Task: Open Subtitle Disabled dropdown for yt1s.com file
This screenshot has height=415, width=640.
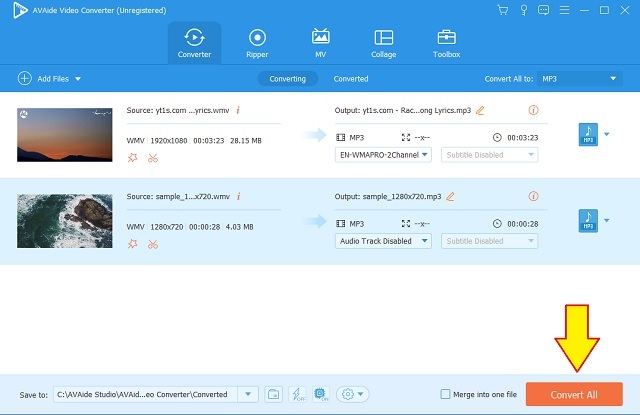Action: click(x=489, y=155)
